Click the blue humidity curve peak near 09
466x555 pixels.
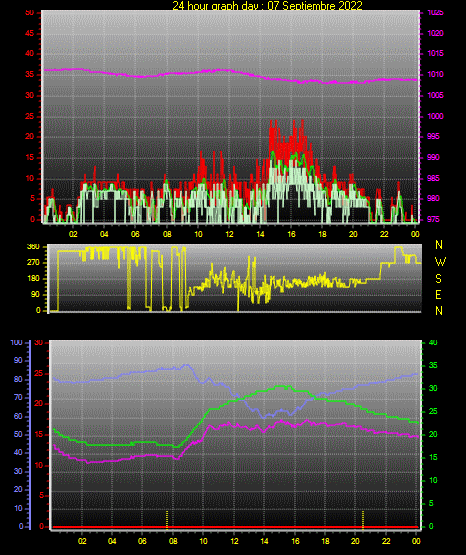(186, 365)
